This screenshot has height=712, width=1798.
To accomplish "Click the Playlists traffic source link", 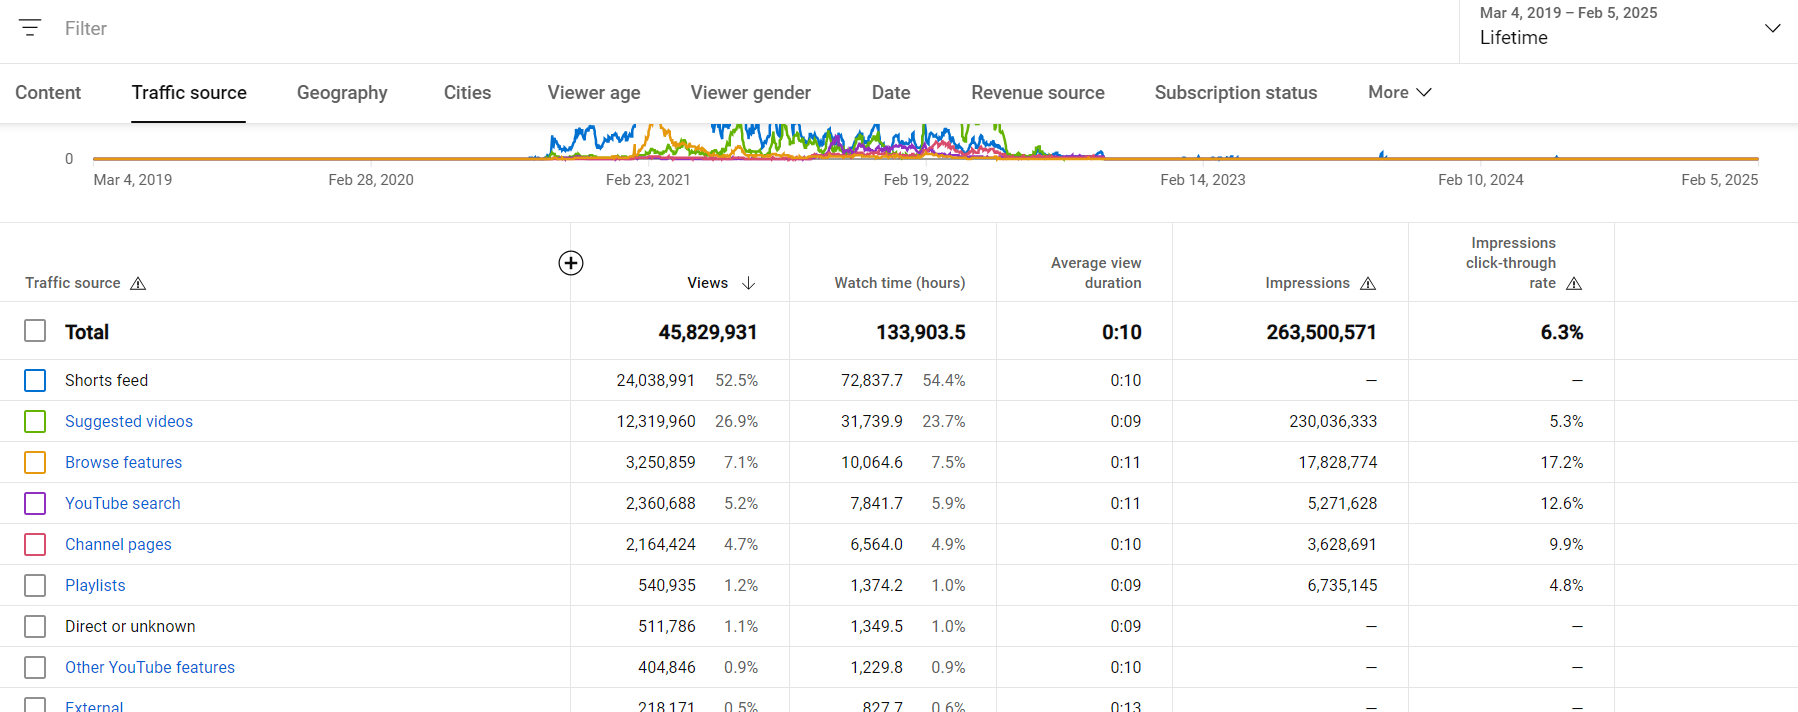I will (x=95, y=586).
